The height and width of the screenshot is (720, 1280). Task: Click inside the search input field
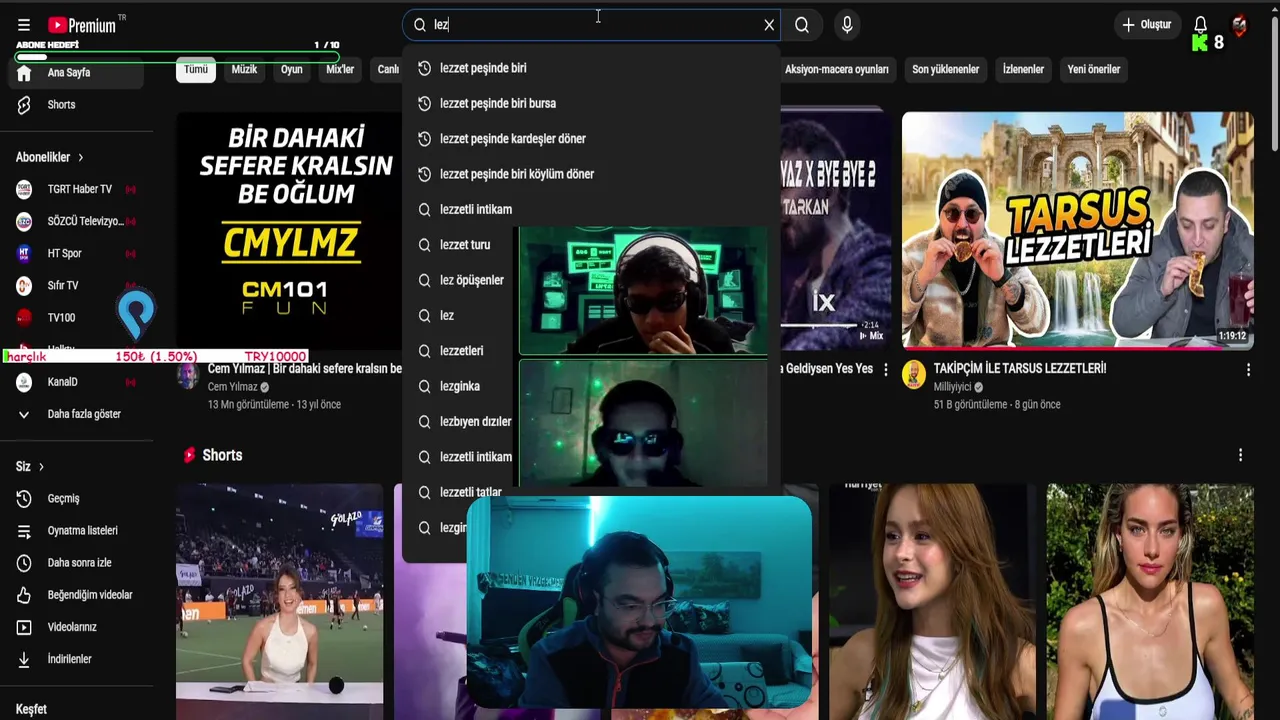point(590,25)
